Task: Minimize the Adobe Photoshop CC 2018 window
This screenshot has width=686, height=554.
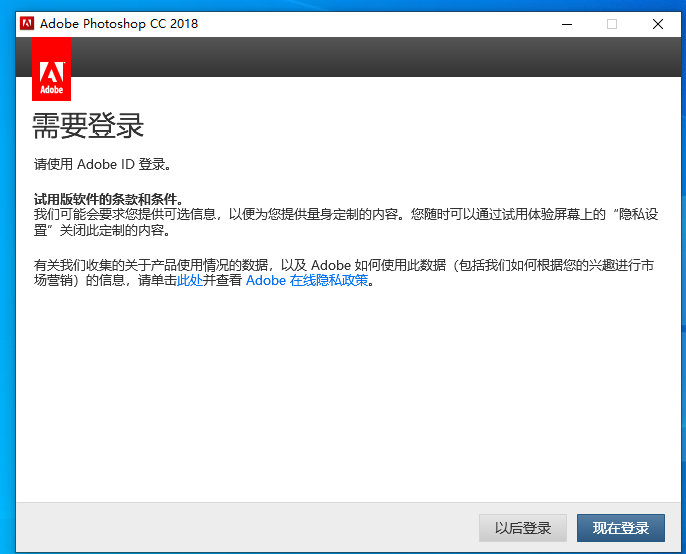Action: (x=567, y=24)
